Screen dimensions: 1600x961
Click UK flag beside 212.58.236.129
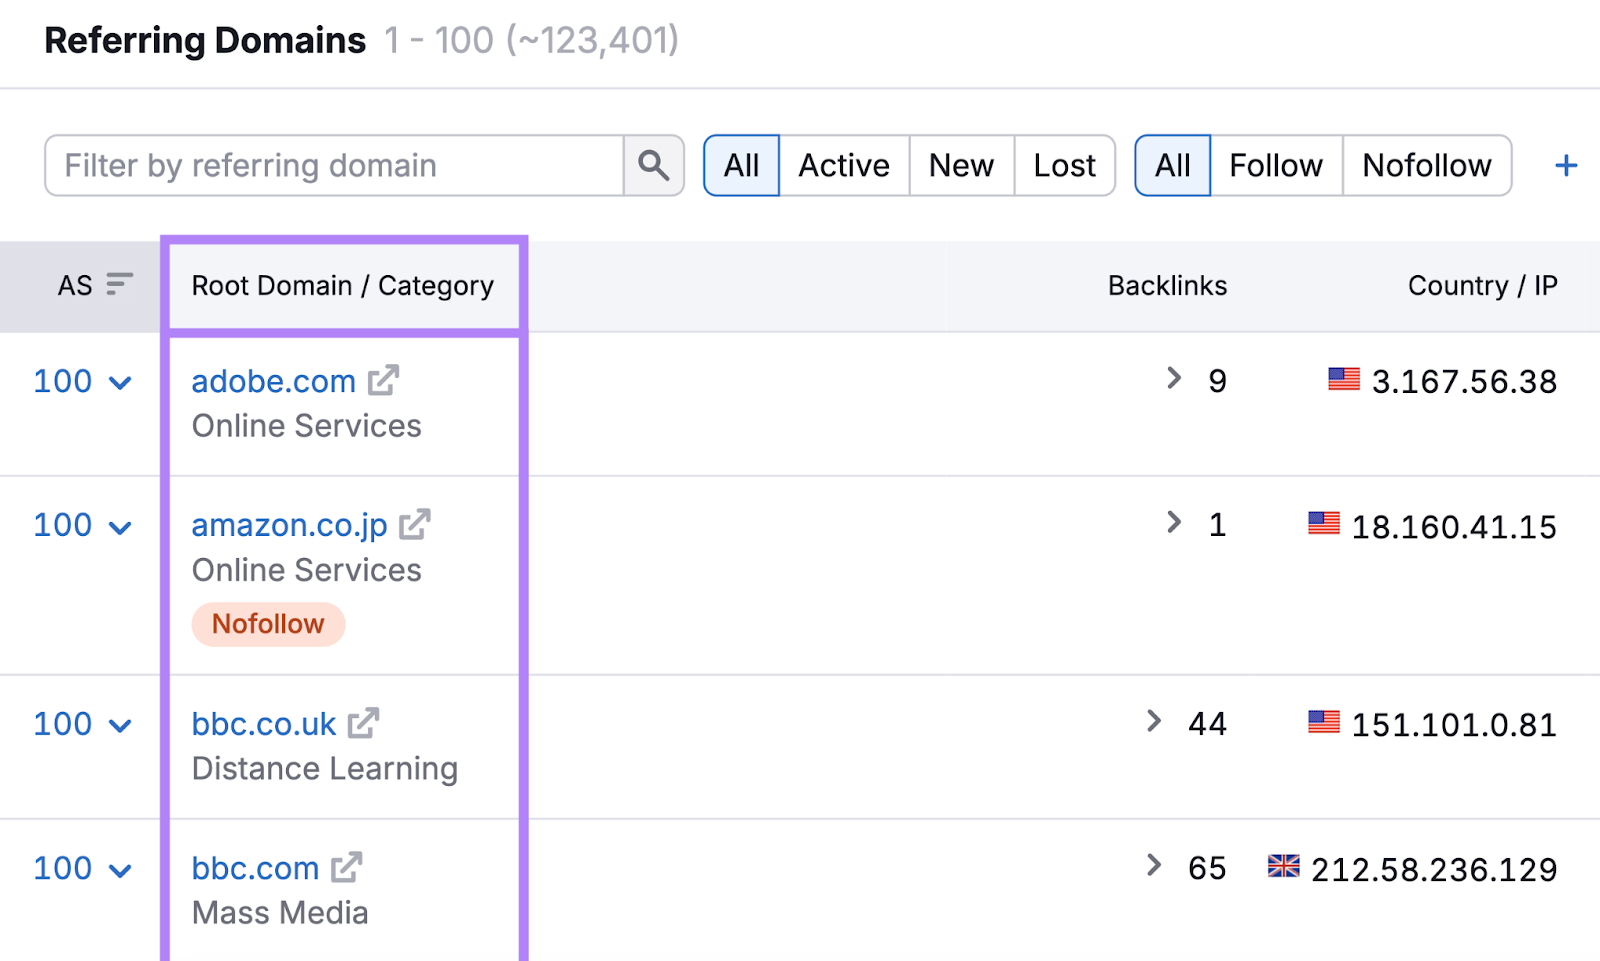1284,866
